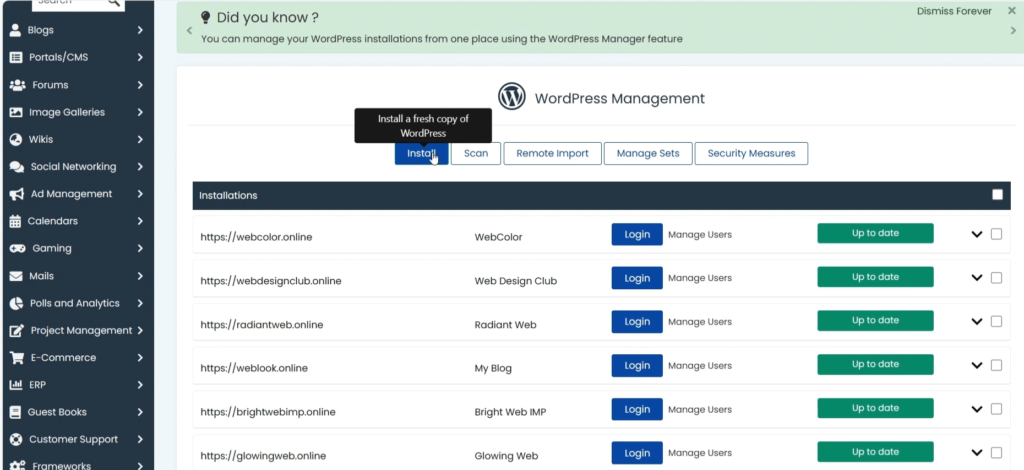
Task: Open the Customer Support sidebar menu
Action: click(x=77, y=439)
